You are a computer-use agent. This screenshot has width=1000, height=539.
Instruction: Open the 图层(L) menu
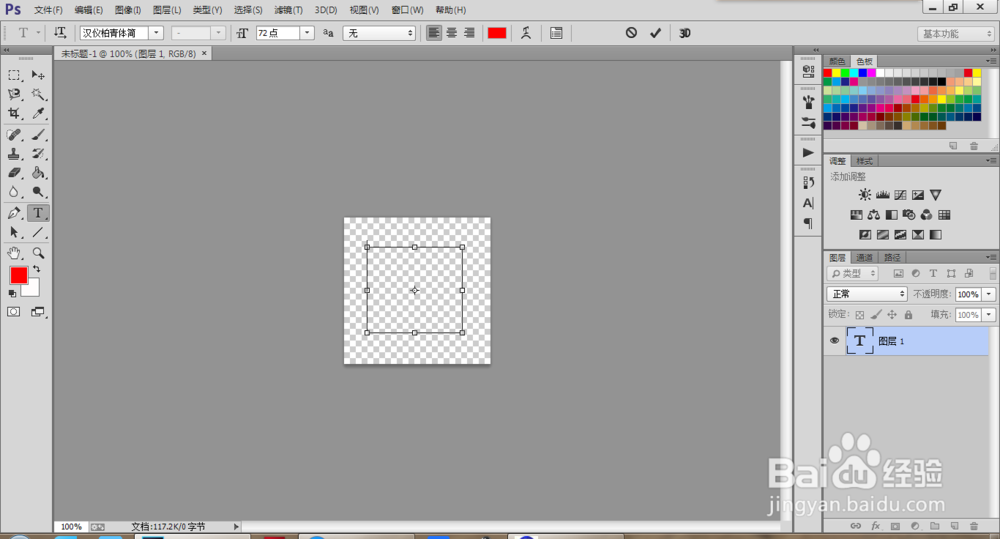coord(167,10)
